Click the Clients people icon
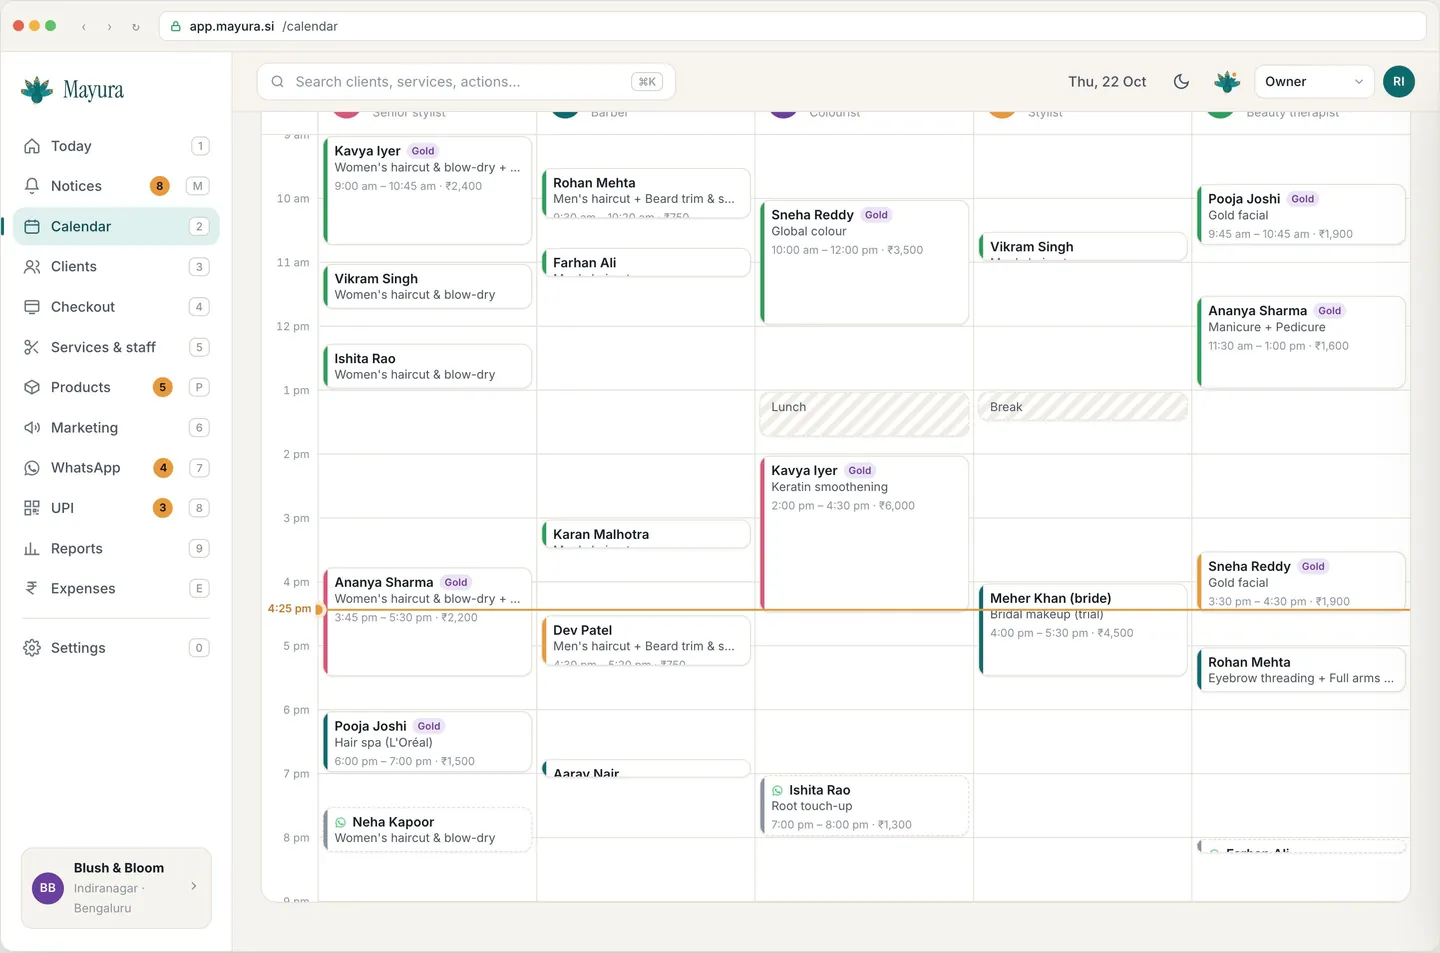 click(x=32, y=267)
